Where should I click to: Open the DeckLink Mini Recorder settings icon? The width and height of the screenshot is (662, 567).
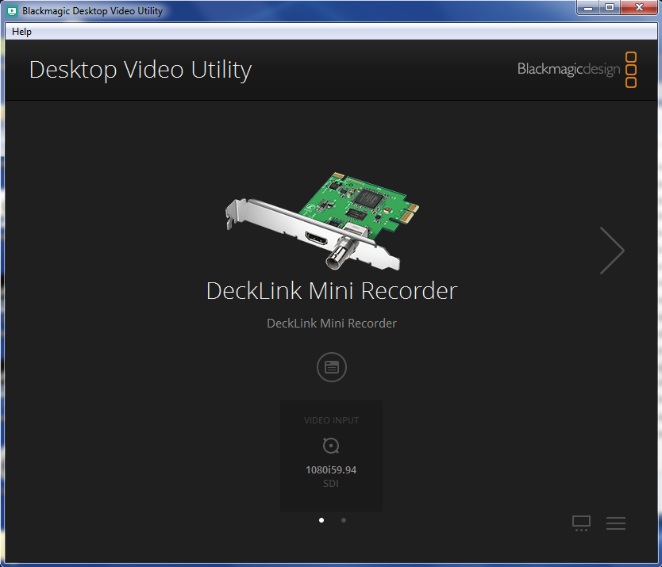coord(331,367)
